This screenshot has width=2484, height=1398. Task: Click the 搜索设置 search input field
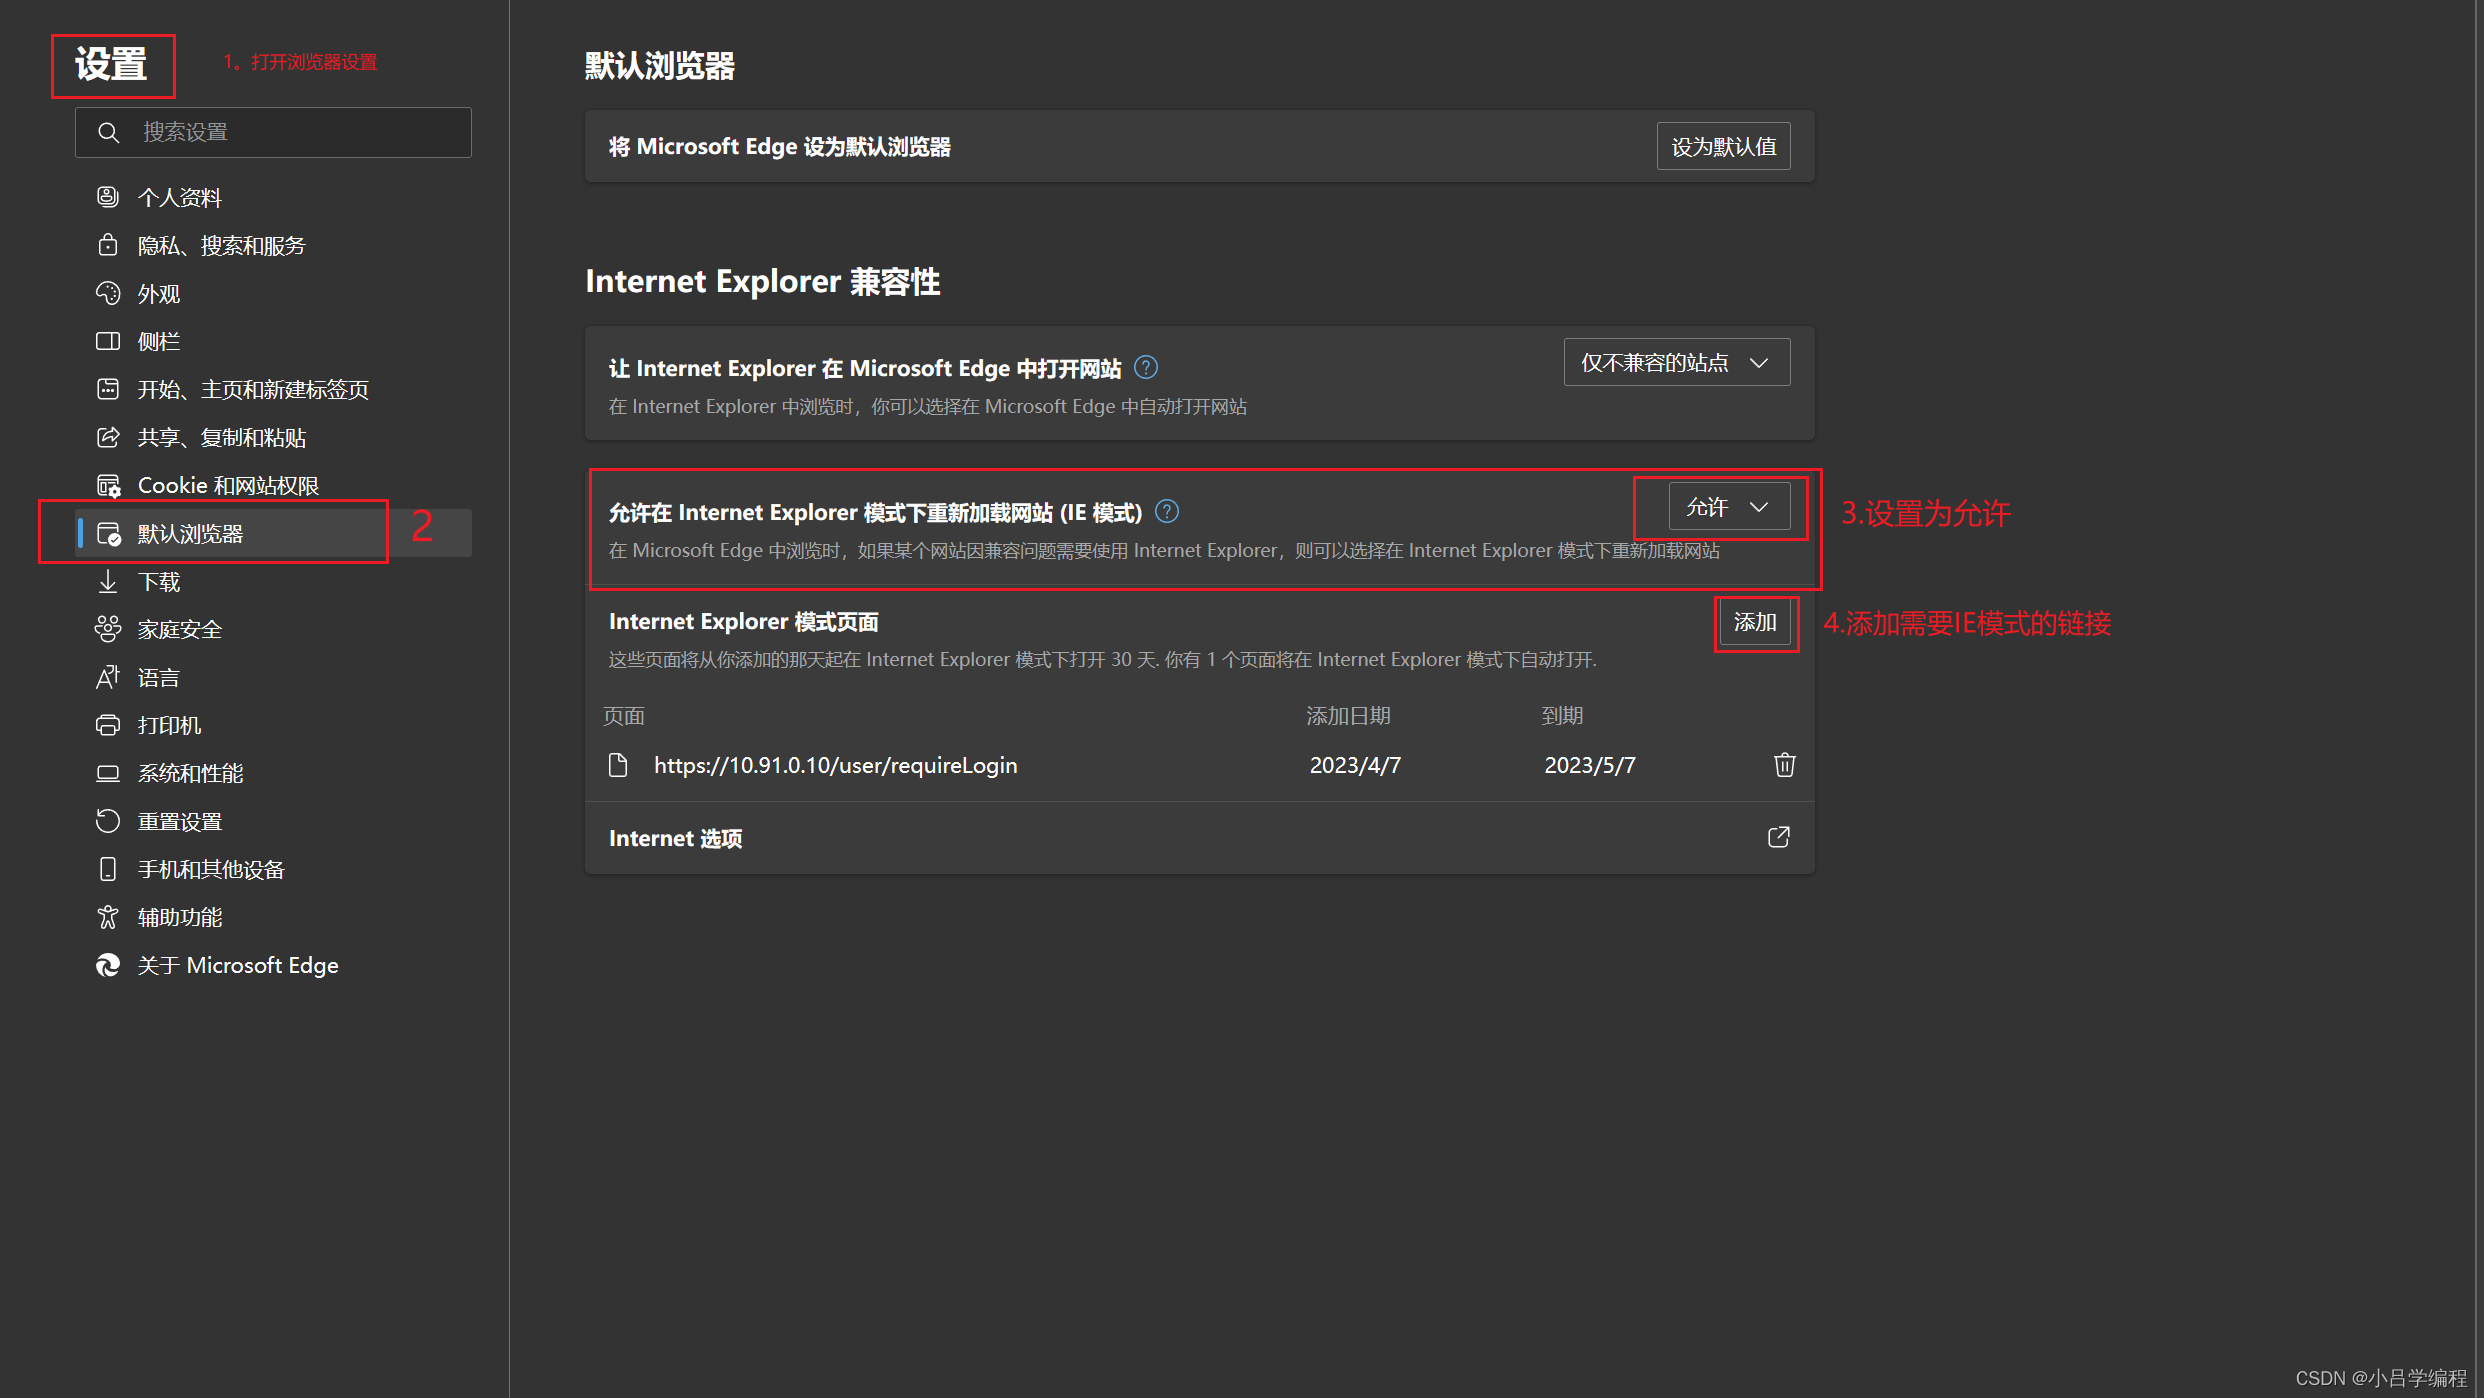pyautogui.click(x=280, y=132)
